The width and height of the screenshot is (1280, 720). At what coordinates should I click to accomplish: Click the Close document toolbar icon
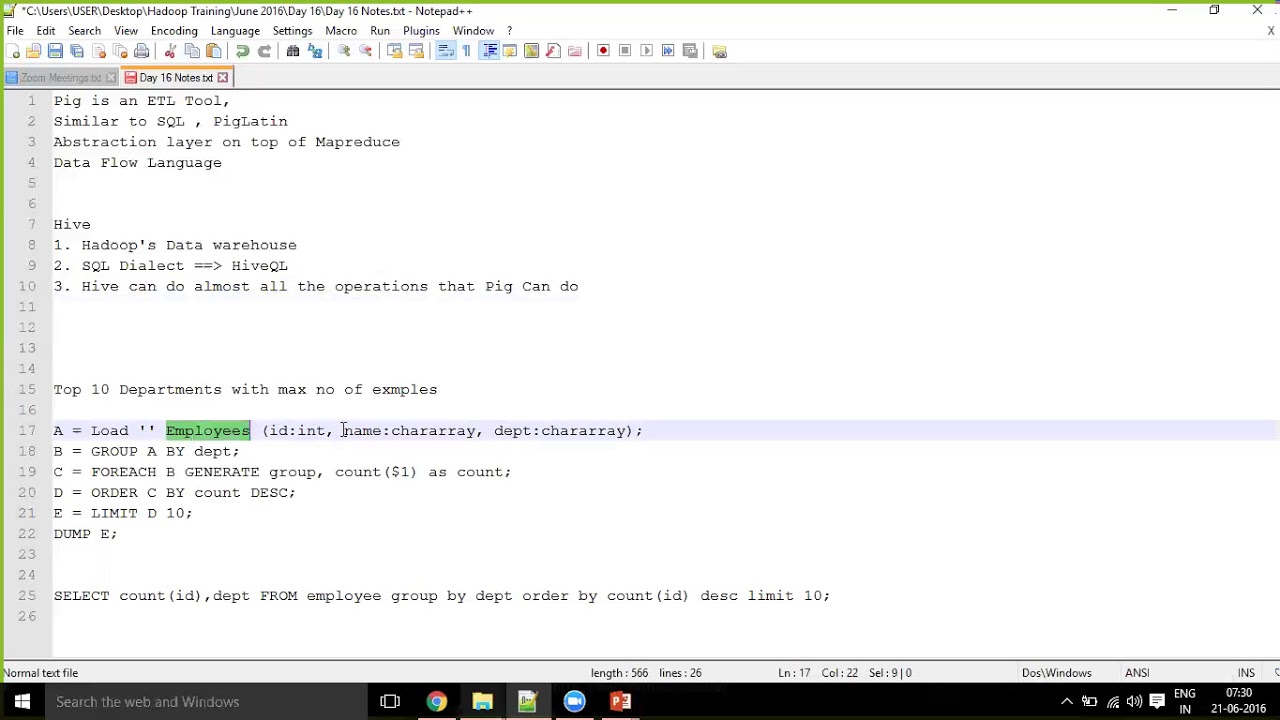click(x=99, y=51)
